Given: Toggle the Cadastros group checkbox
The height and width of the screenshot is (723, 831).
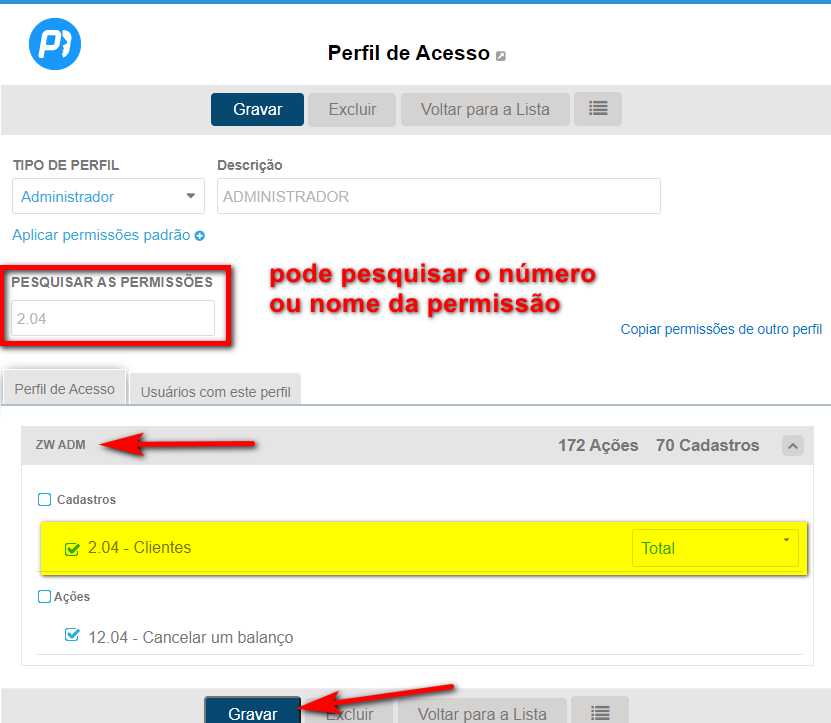Looking at the screenshot, I should tap(44, 499).
